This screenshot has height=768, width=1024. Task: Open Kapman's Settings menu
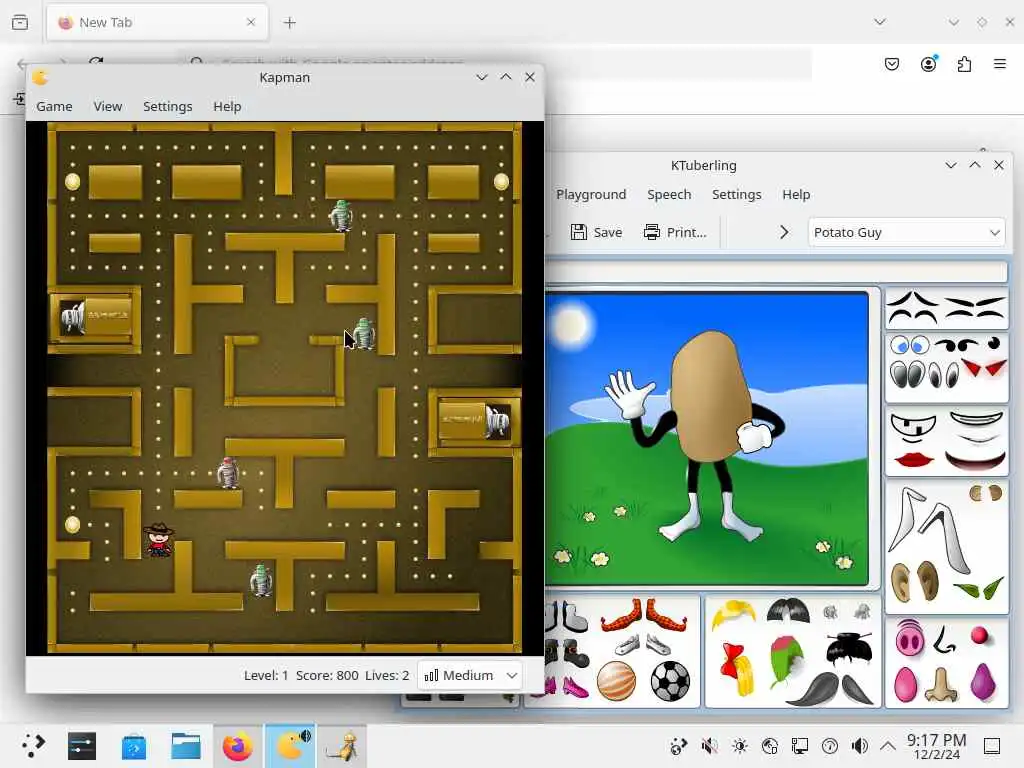(167, 106)
